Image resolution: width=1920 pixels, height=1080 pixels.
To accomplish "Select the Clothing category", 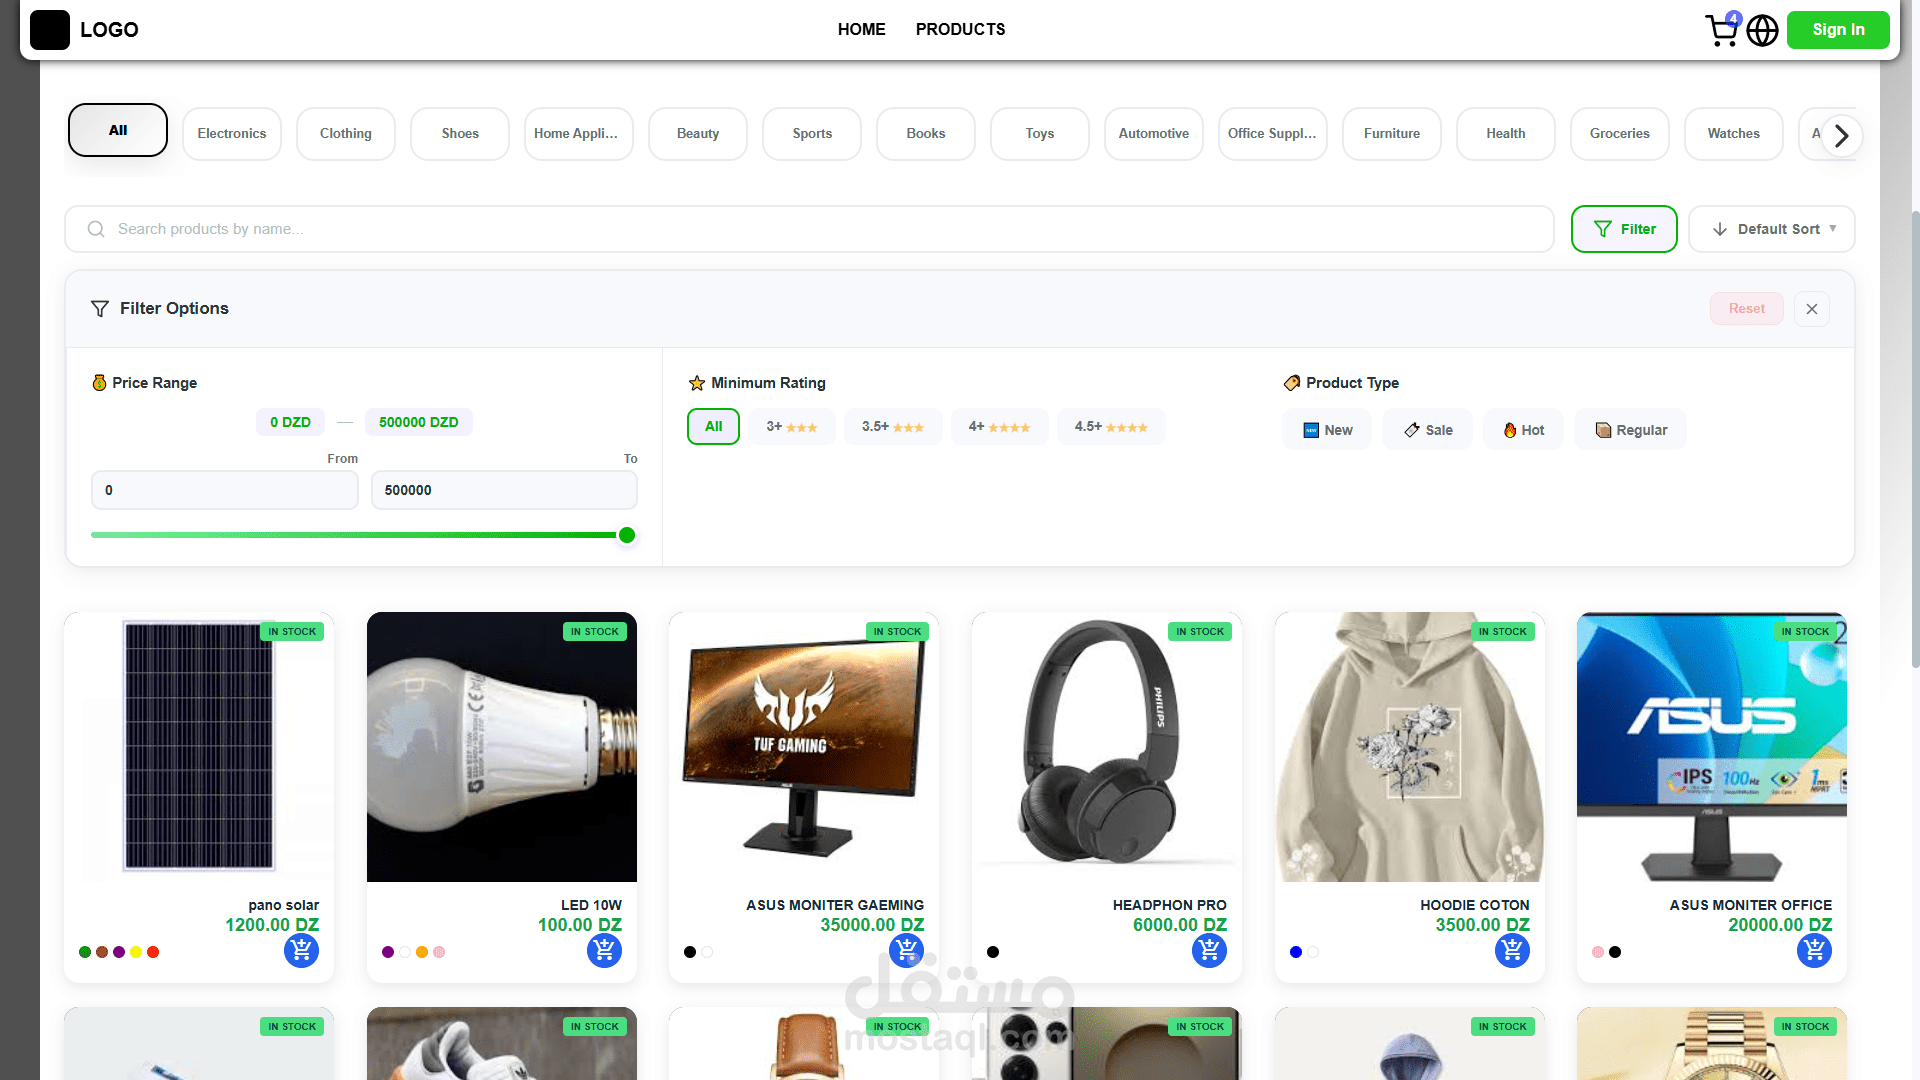I will (x=346, y=134).
